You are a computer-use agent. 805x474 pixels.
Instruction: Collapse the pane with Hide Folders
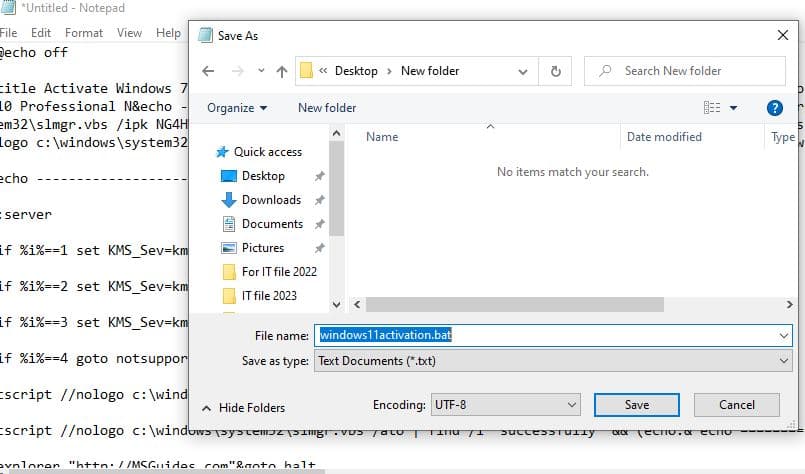(x=243, y=408)
